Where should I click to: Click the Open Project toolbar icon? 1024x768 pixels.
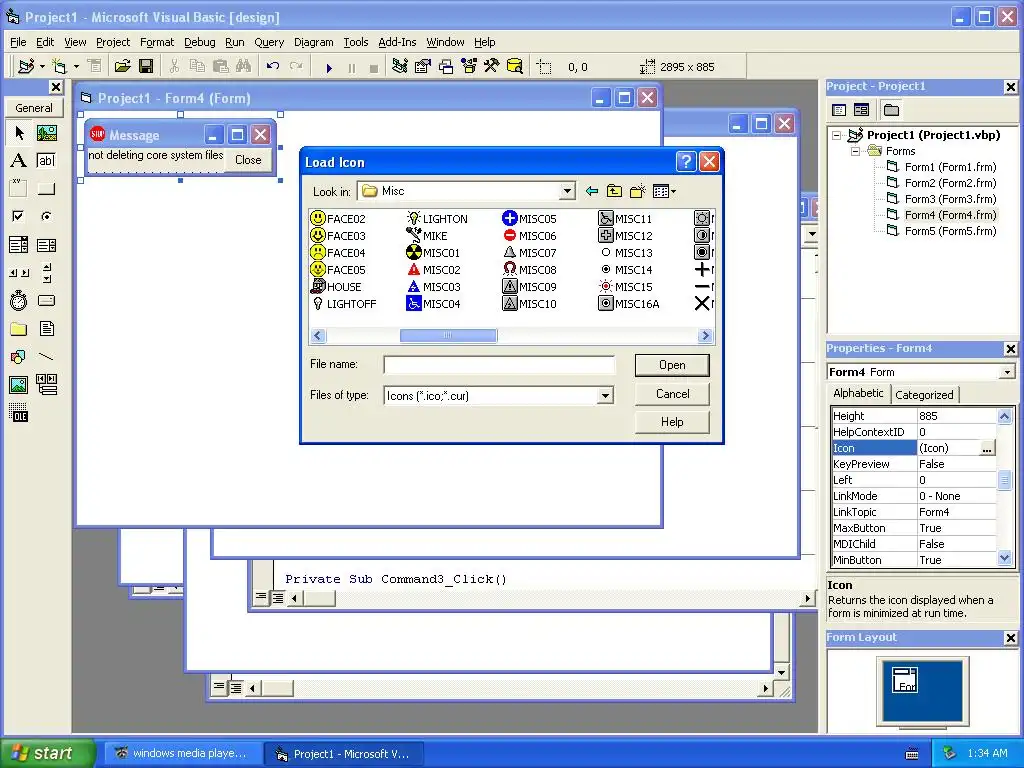(122, 66)
